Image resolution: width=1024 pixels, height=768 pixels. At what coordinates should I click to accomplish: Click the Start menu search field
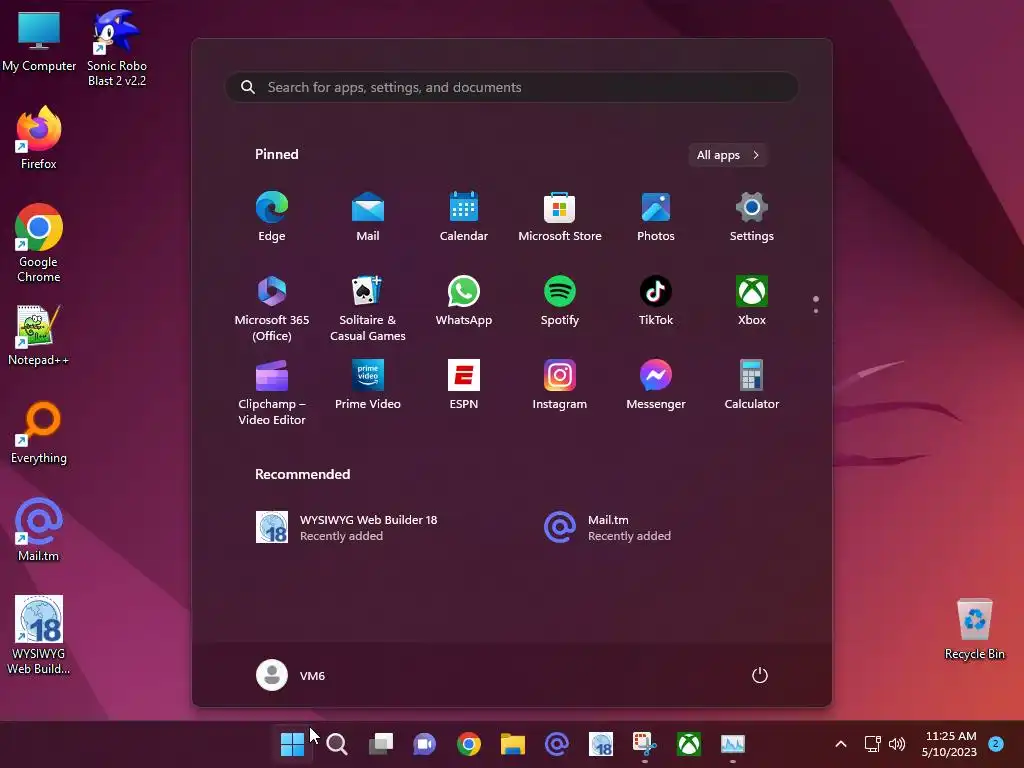pos(511,87)
